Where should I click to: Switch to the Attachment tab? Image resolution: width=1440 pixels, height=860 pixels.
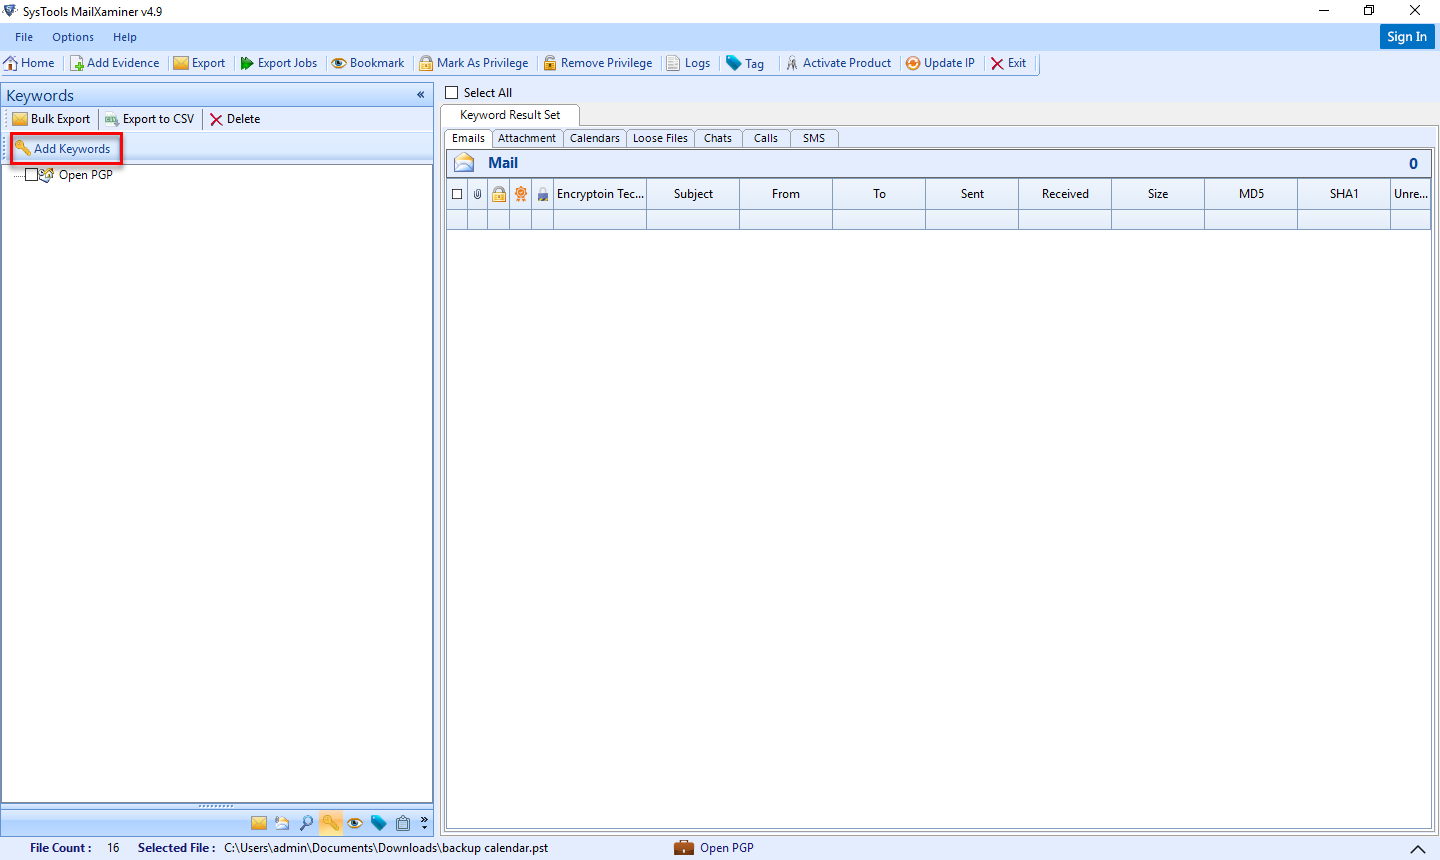coord(527,138)
